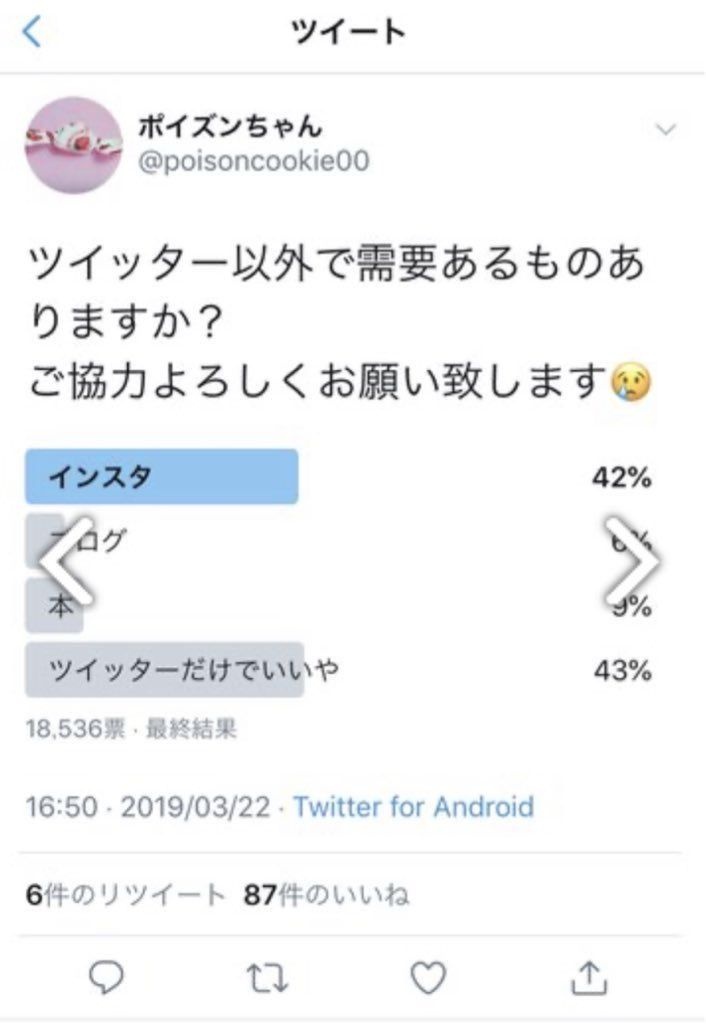Go to next image with right arrow
This screenshot has height=1024, width=706.
[634, 562]
